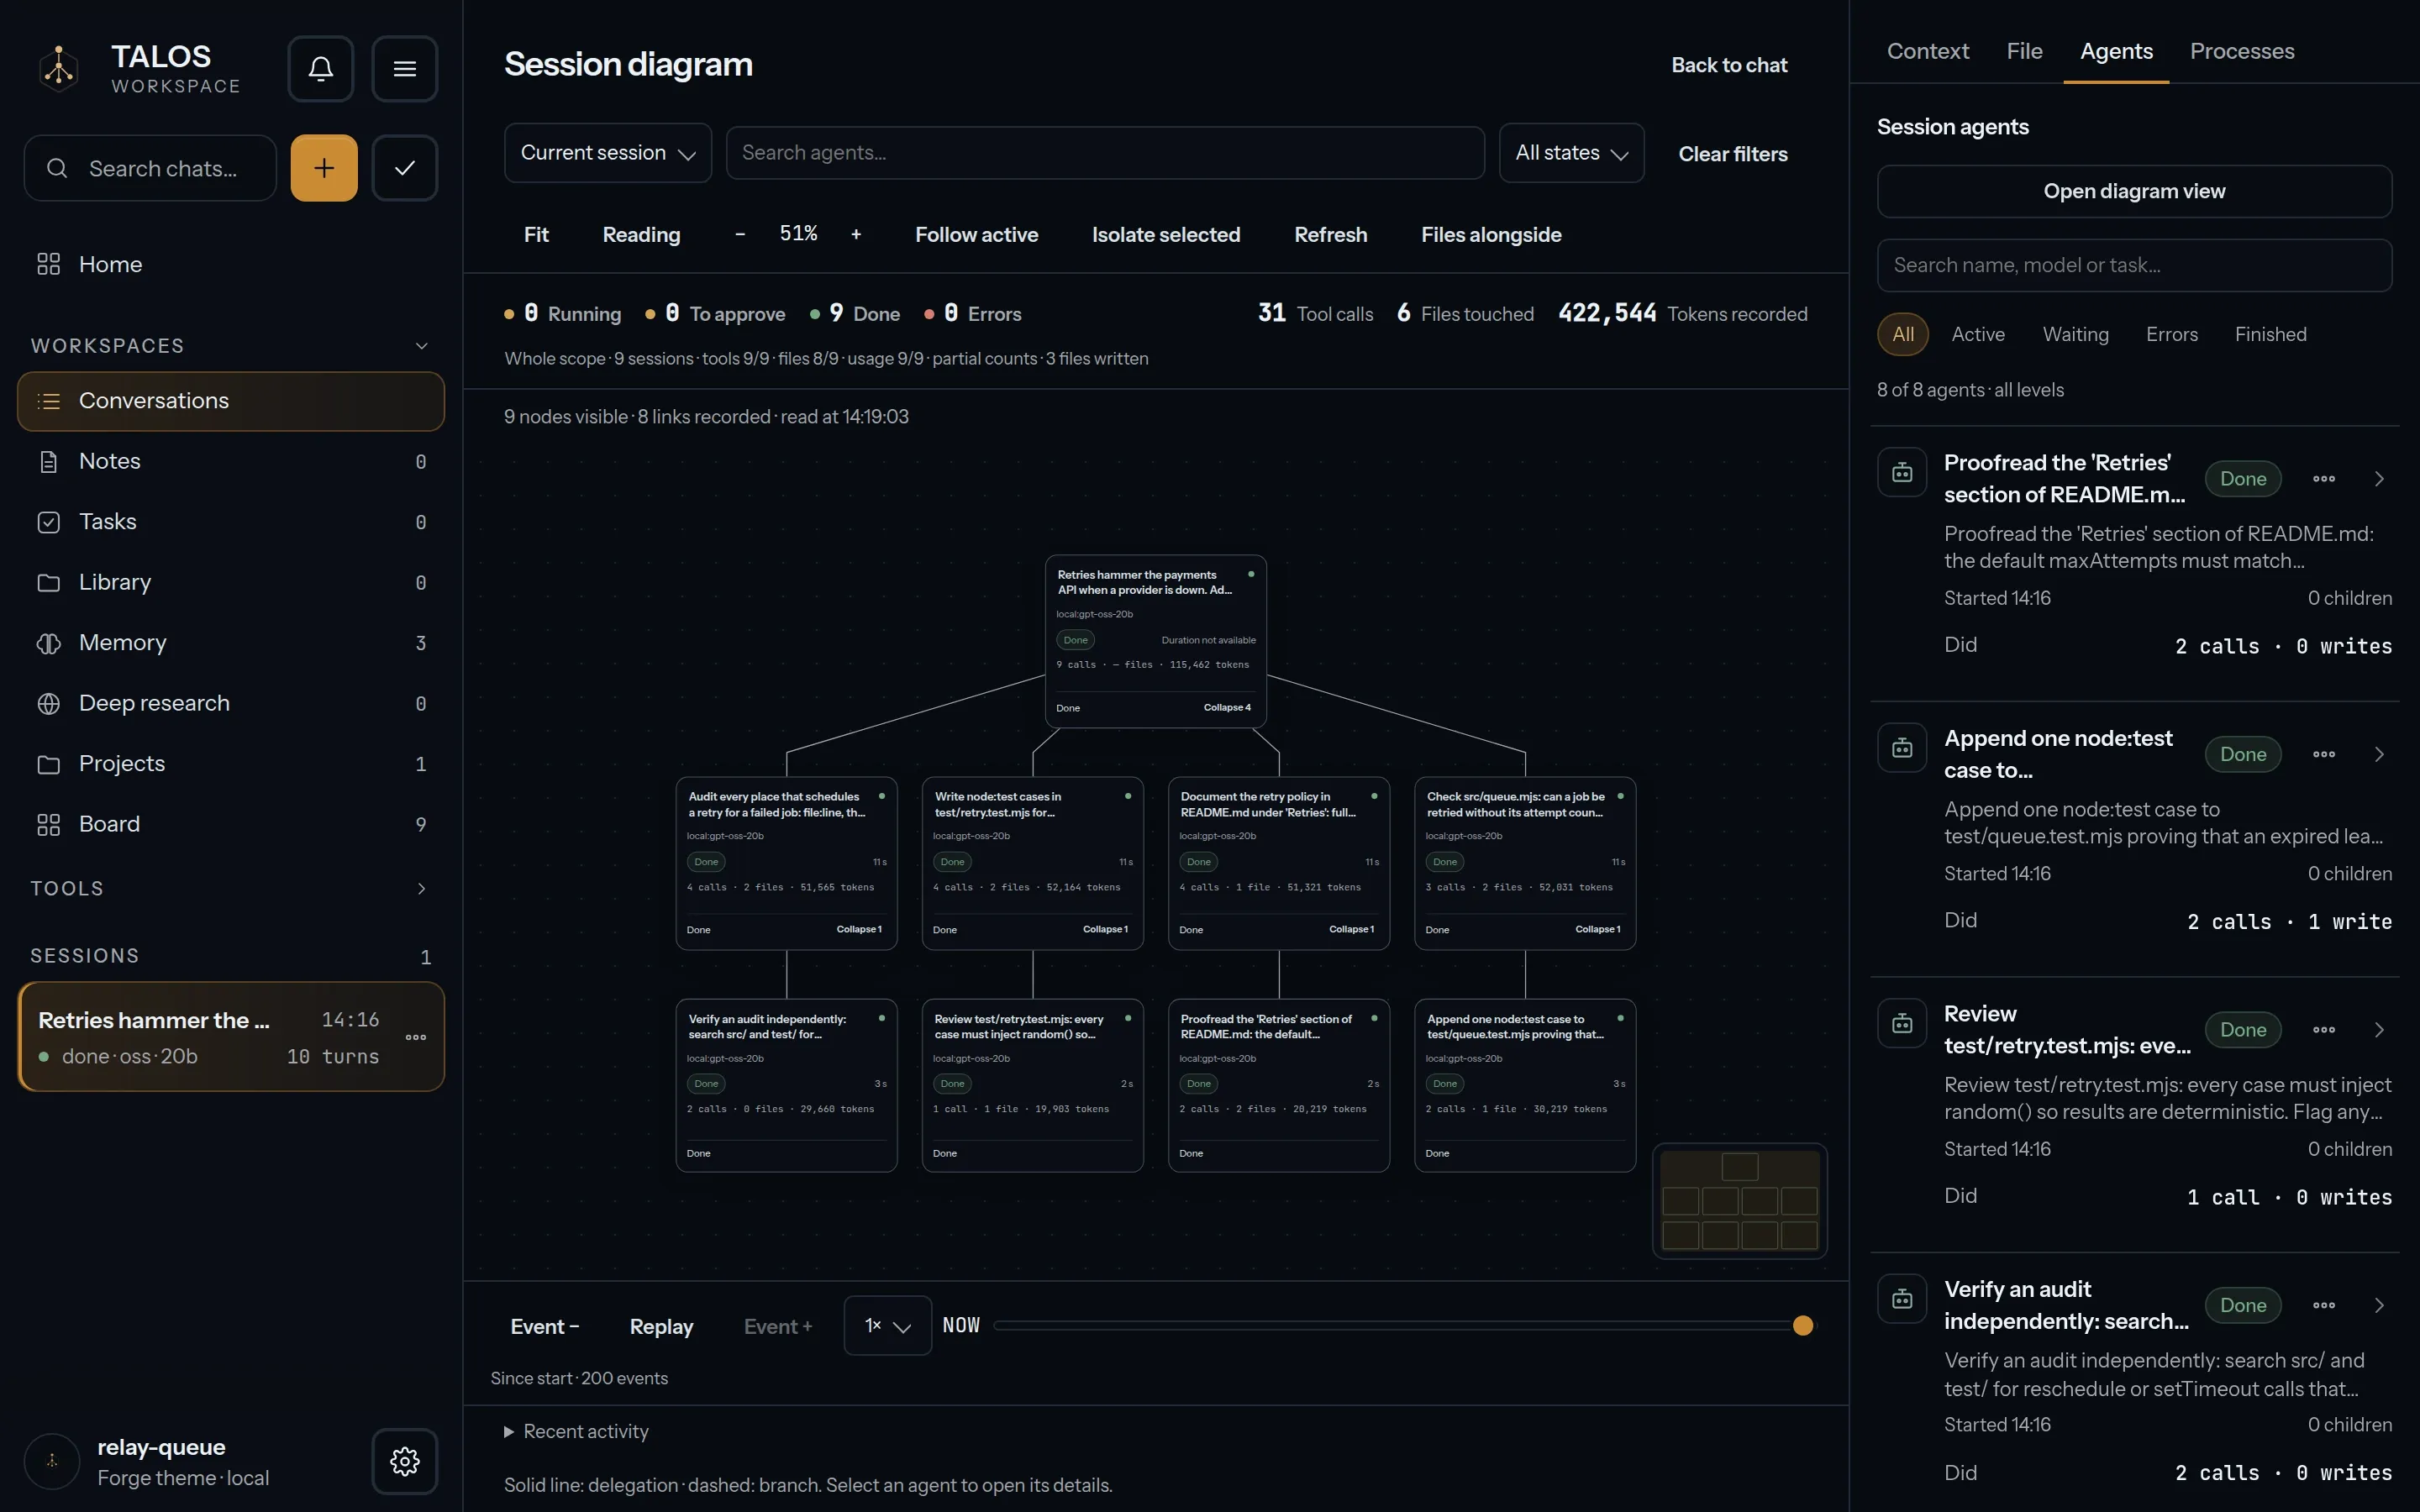Click Search name, model or task field
Image resolution: width=2420 pixels, height=1512 pixels.
2134,265
